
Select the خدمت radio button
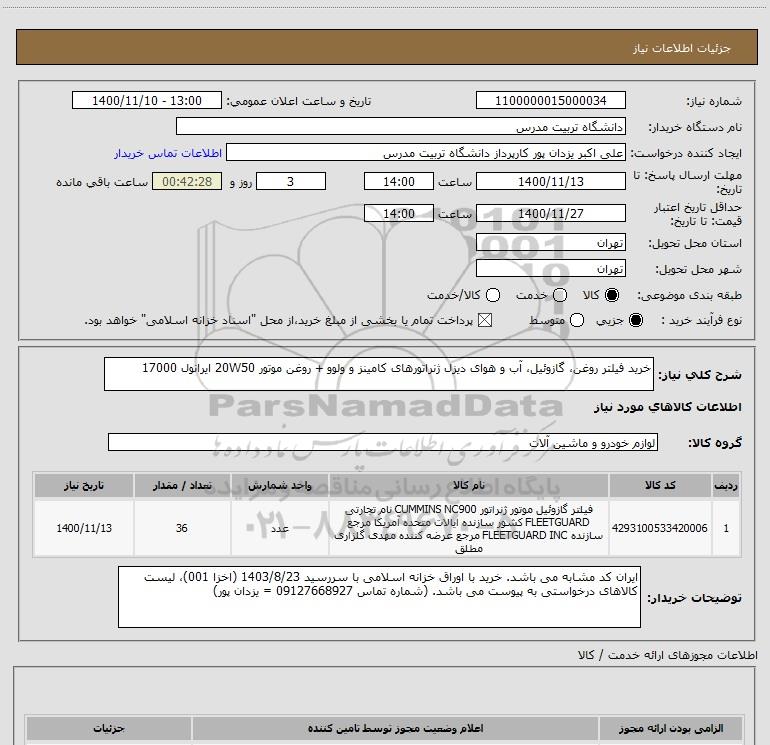coord(560,295)
